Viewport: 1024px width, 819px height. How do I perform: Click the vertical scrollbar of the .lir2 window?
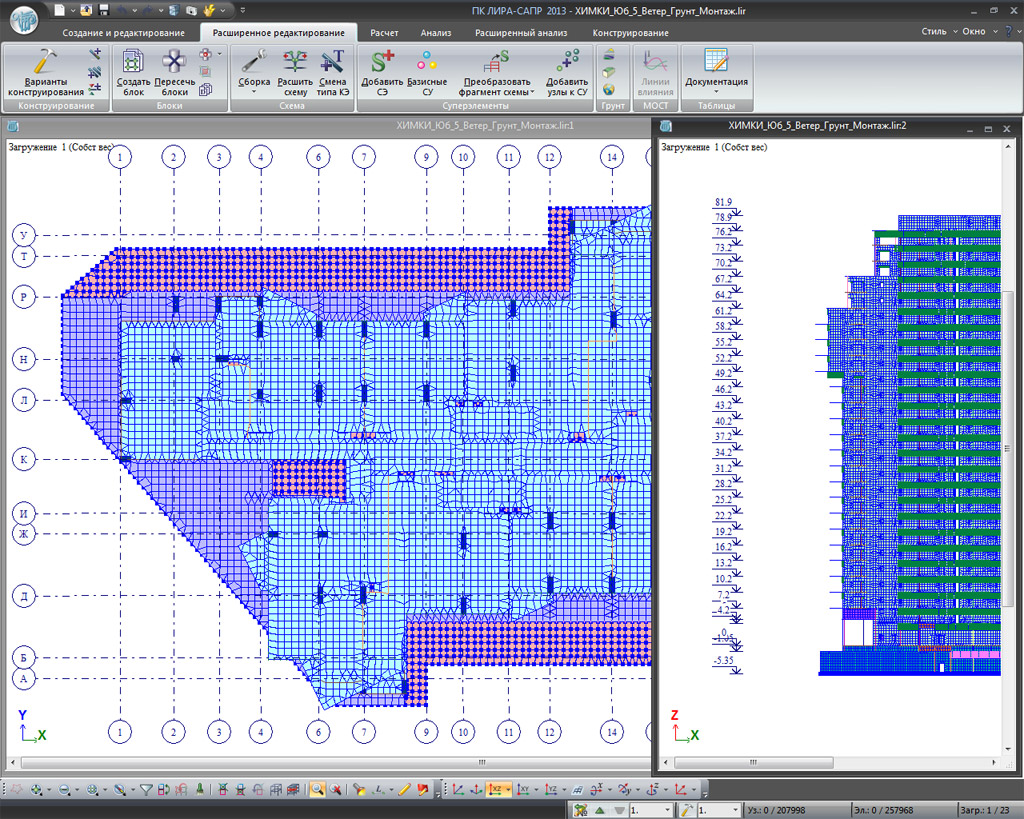(1007, 450)
